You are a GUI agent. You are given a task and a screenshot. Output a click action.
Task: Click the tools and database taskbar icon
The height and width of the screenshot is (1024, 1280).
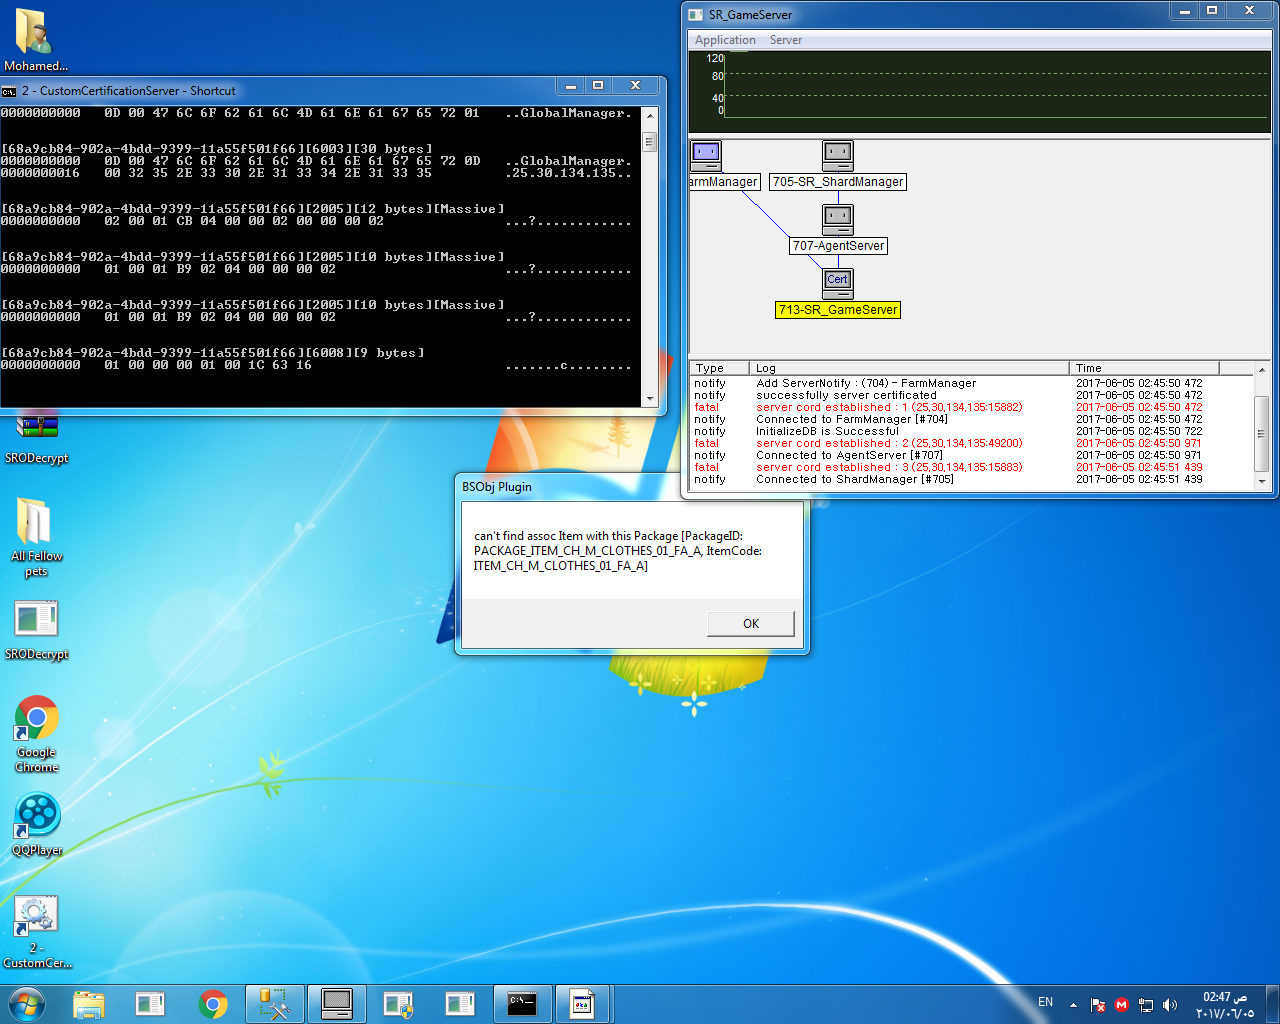pos(274,1004)
